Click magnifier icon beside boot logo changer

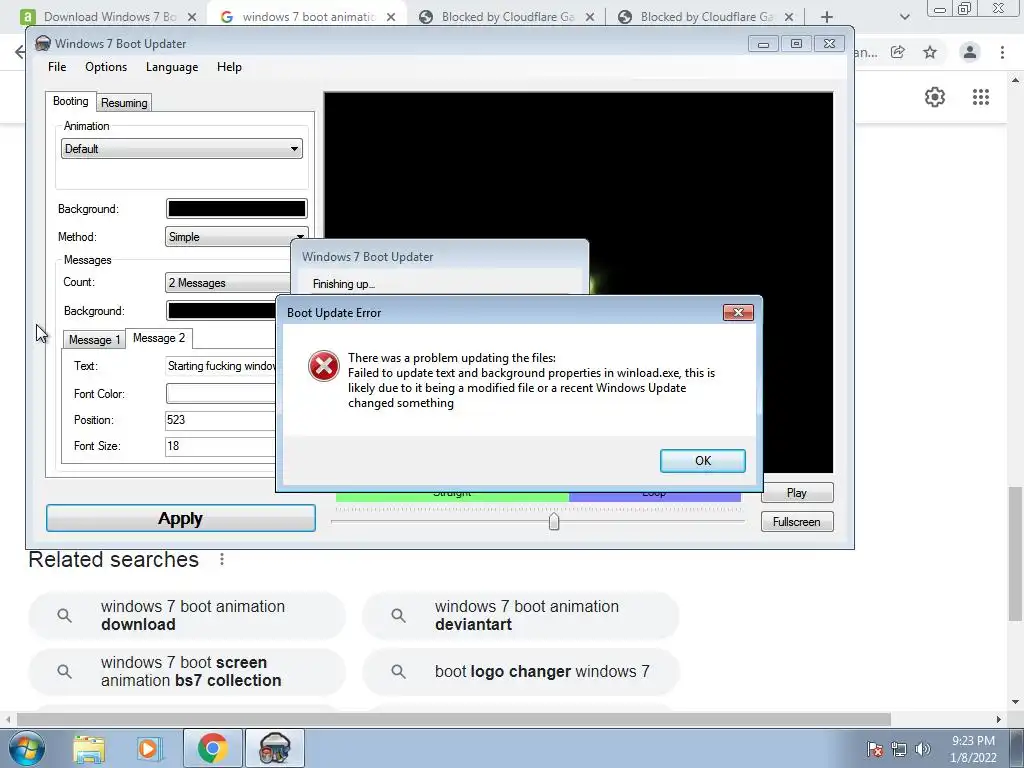click(x=398, y=671)
